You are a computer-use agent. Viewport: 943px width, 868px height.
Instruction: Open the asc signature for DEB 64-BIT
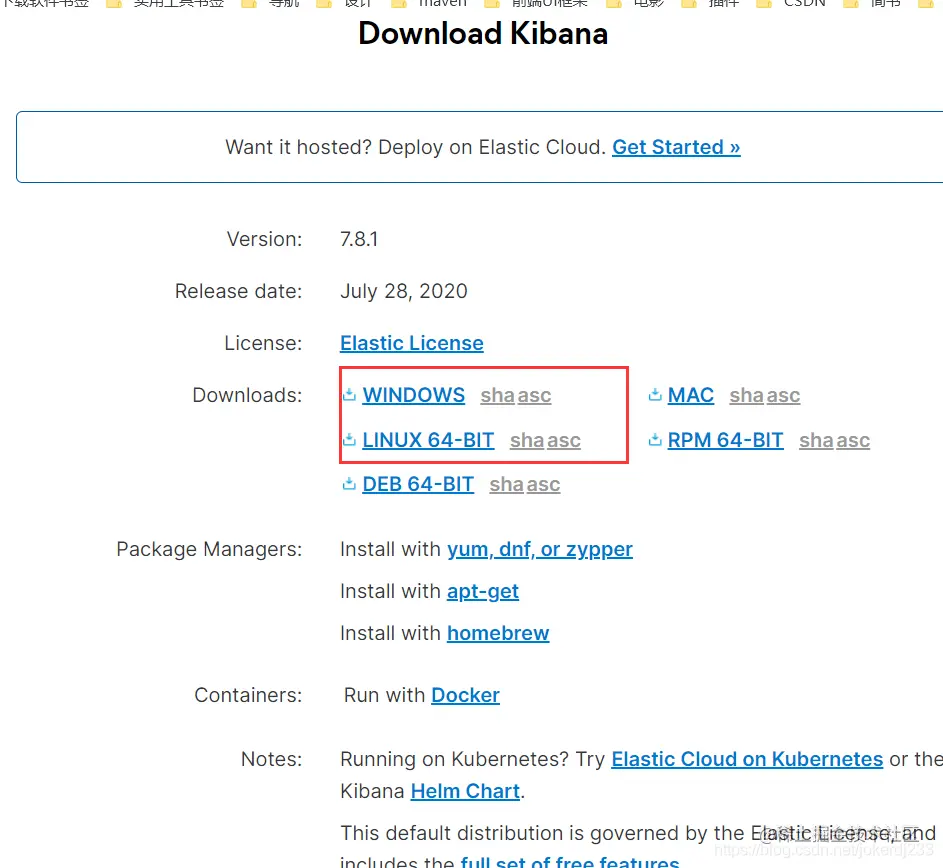[544, 484]
